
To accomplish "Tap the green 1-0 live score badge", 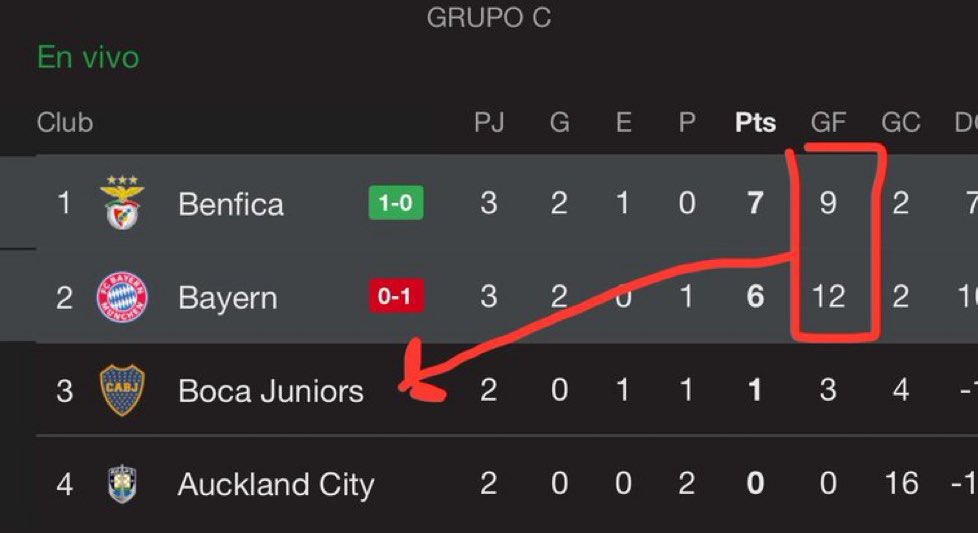I will tap(396, 203).
